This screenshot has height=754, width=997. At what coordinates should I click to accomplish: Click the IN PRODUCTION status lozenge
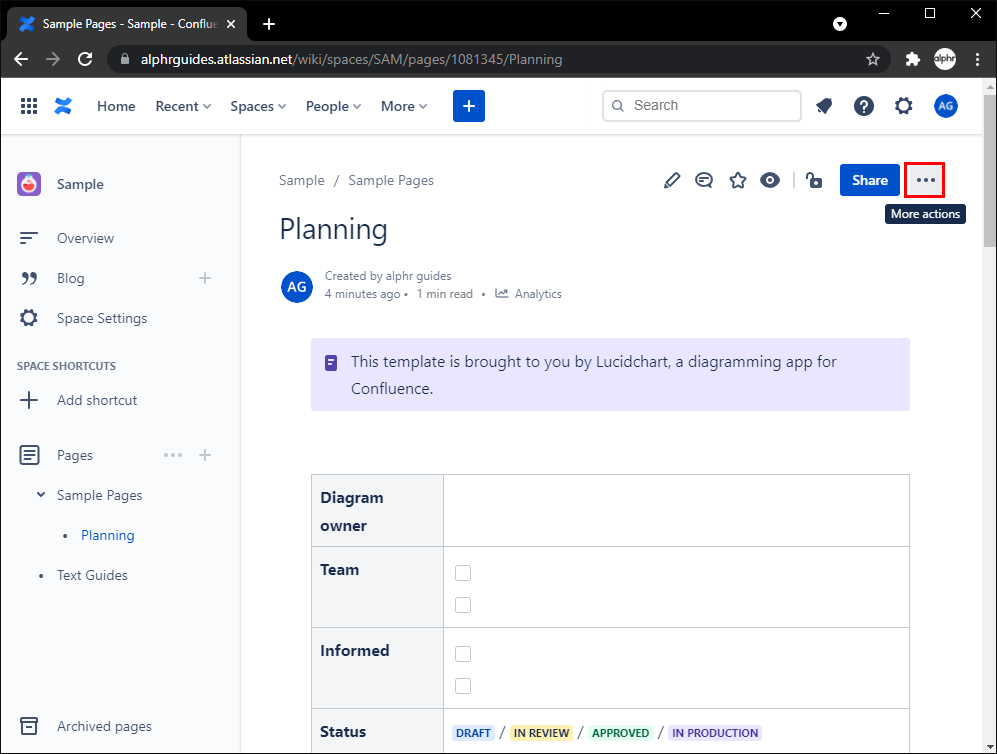[715, 733]
